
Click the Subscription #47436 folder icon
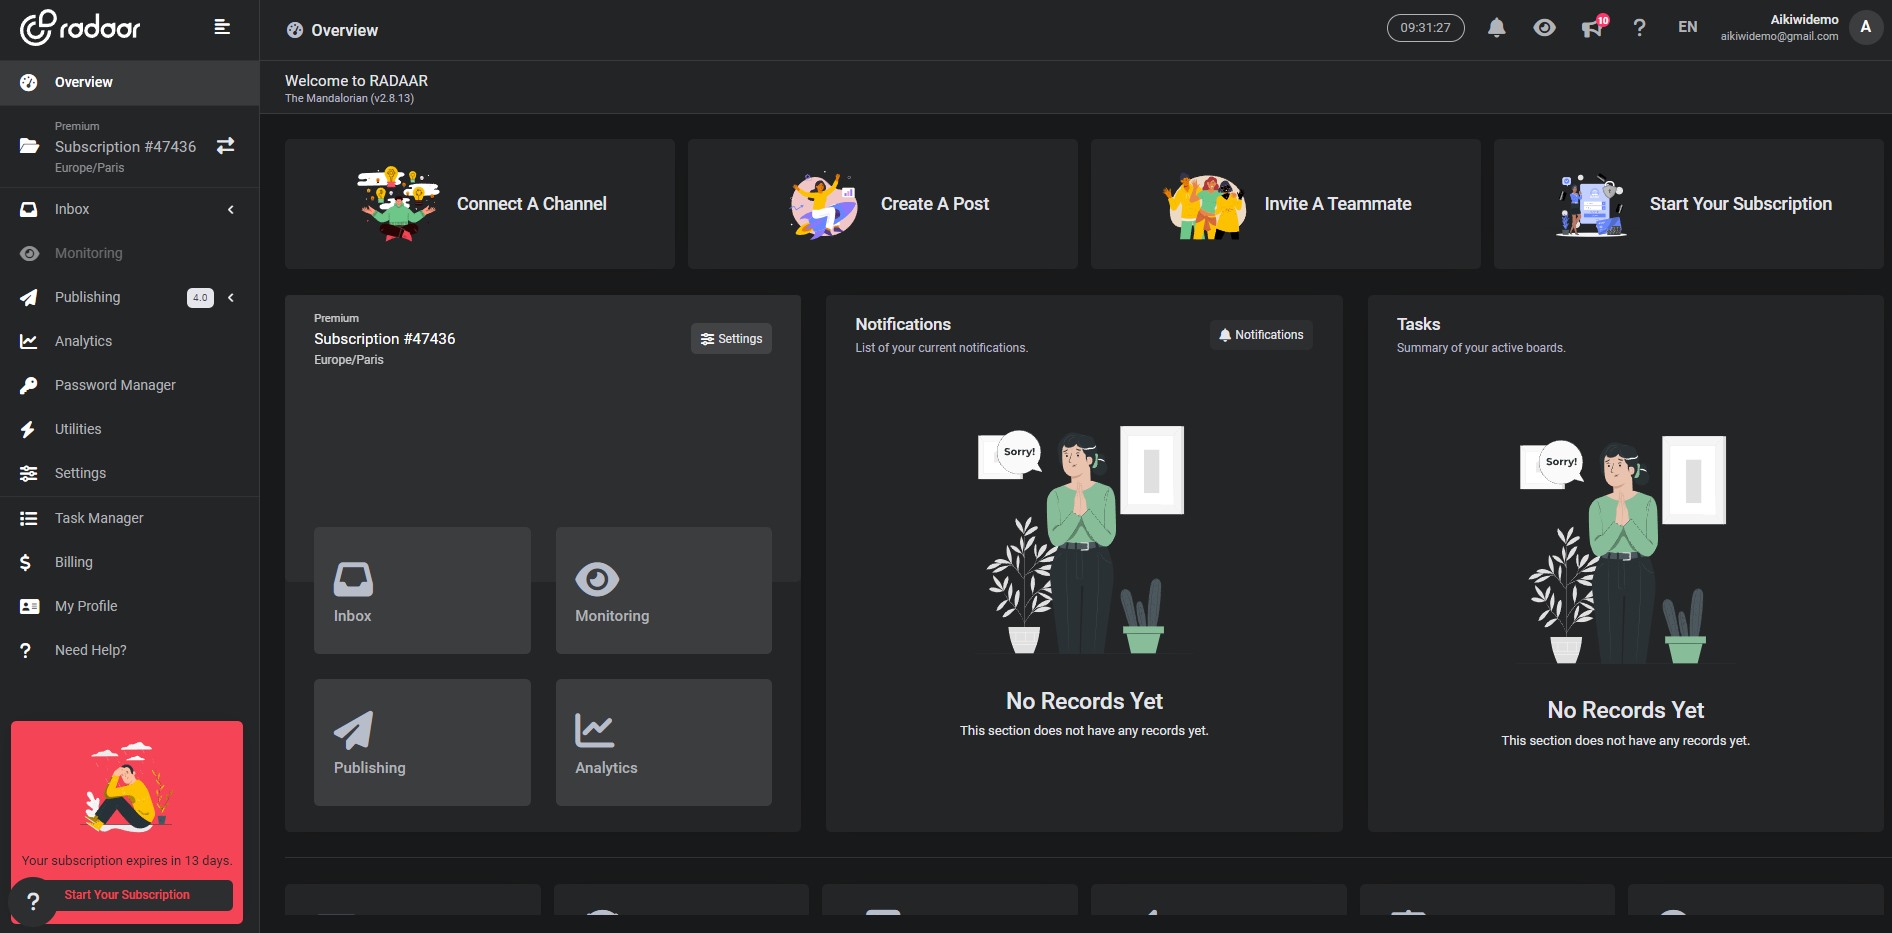[x=29, y=146]
